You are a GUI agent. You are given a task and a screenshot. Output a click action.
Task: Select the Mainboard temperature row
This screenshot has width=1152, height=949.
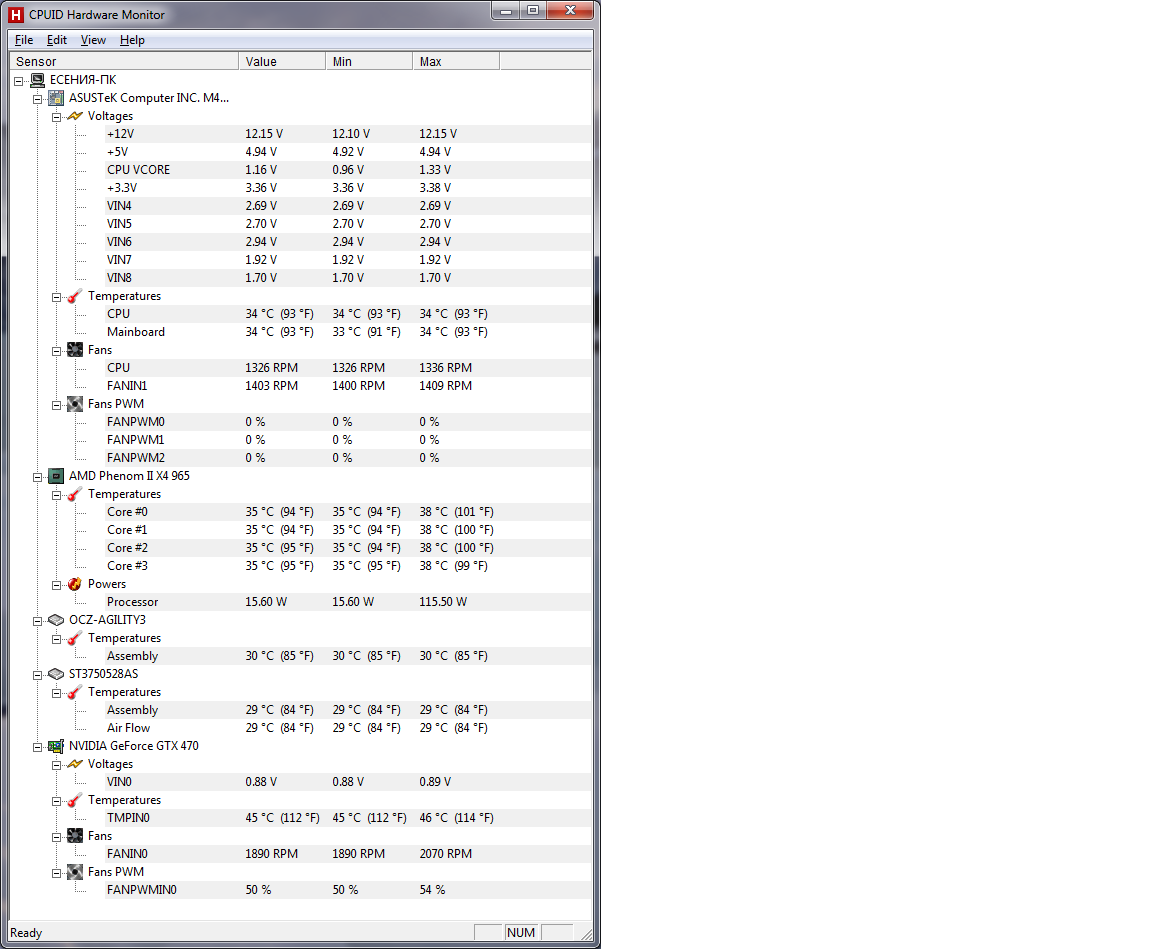click(x=348, y=332)
